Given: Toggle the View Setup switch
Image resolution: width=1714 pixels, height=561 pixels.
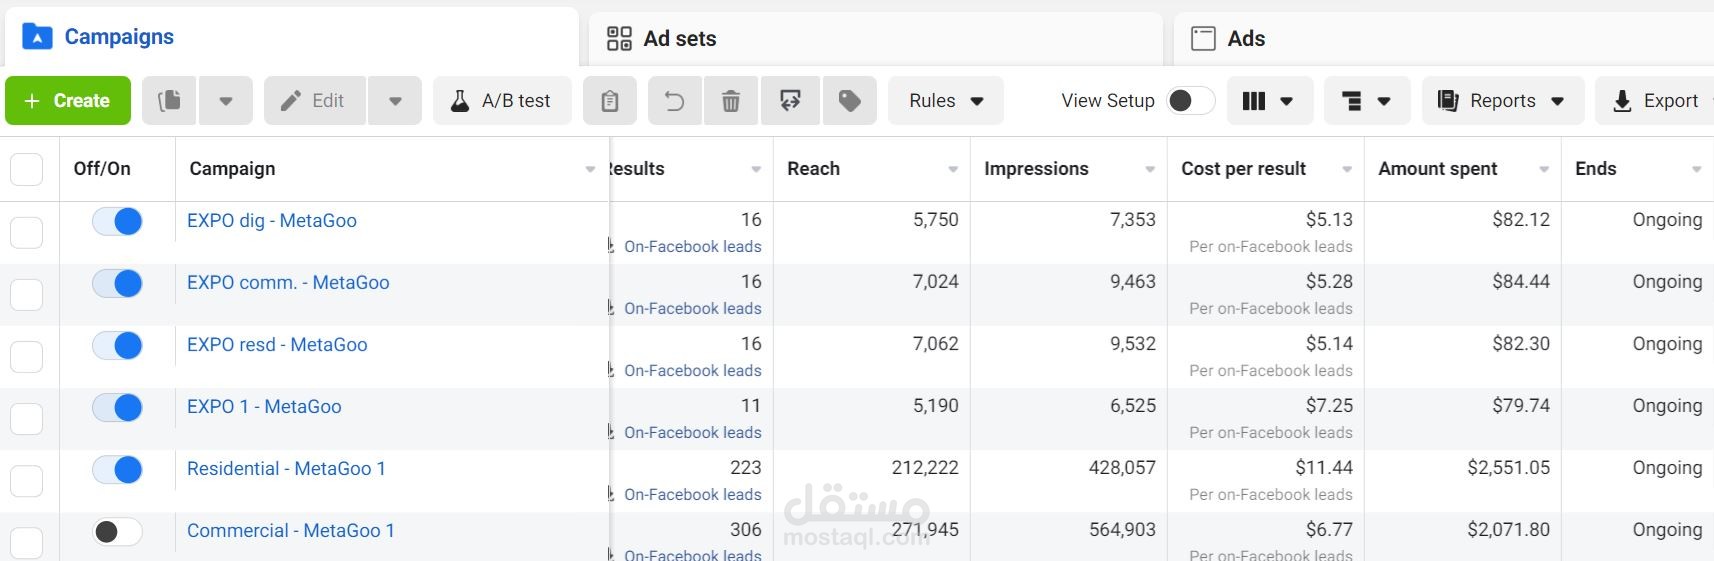Looking at the screenshot, I should 1191,101.
